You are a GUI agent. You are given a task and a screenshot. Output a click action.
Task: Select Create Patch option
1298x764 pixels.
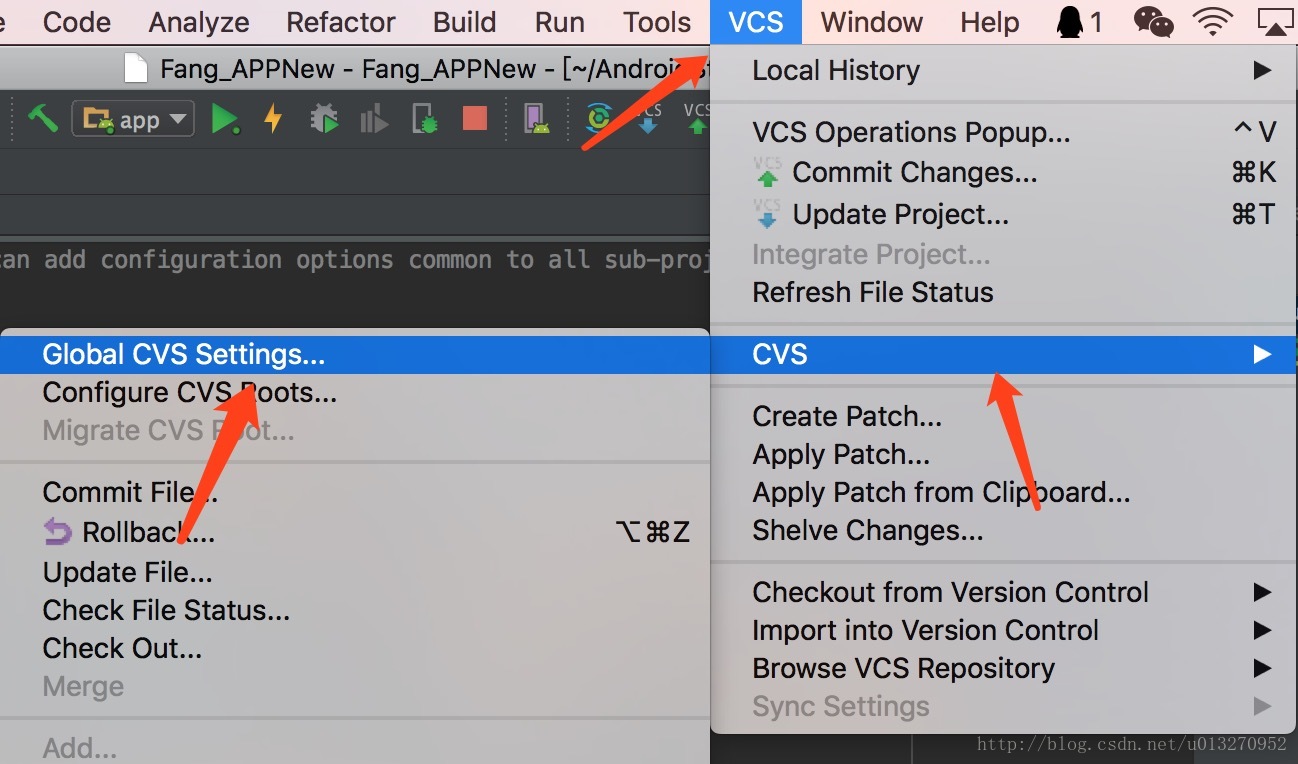click(x=847, y=416)
